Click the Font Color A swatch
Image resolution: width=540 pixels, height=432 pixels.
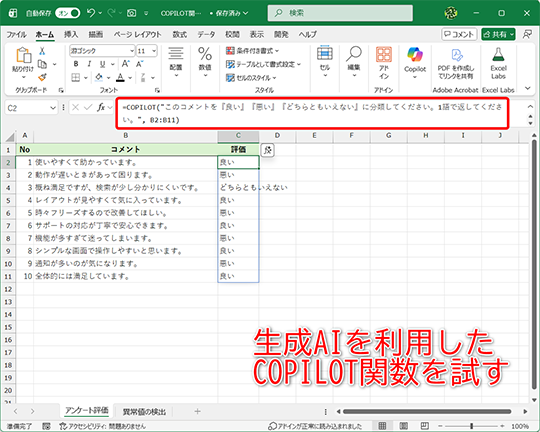click(120, 78)
